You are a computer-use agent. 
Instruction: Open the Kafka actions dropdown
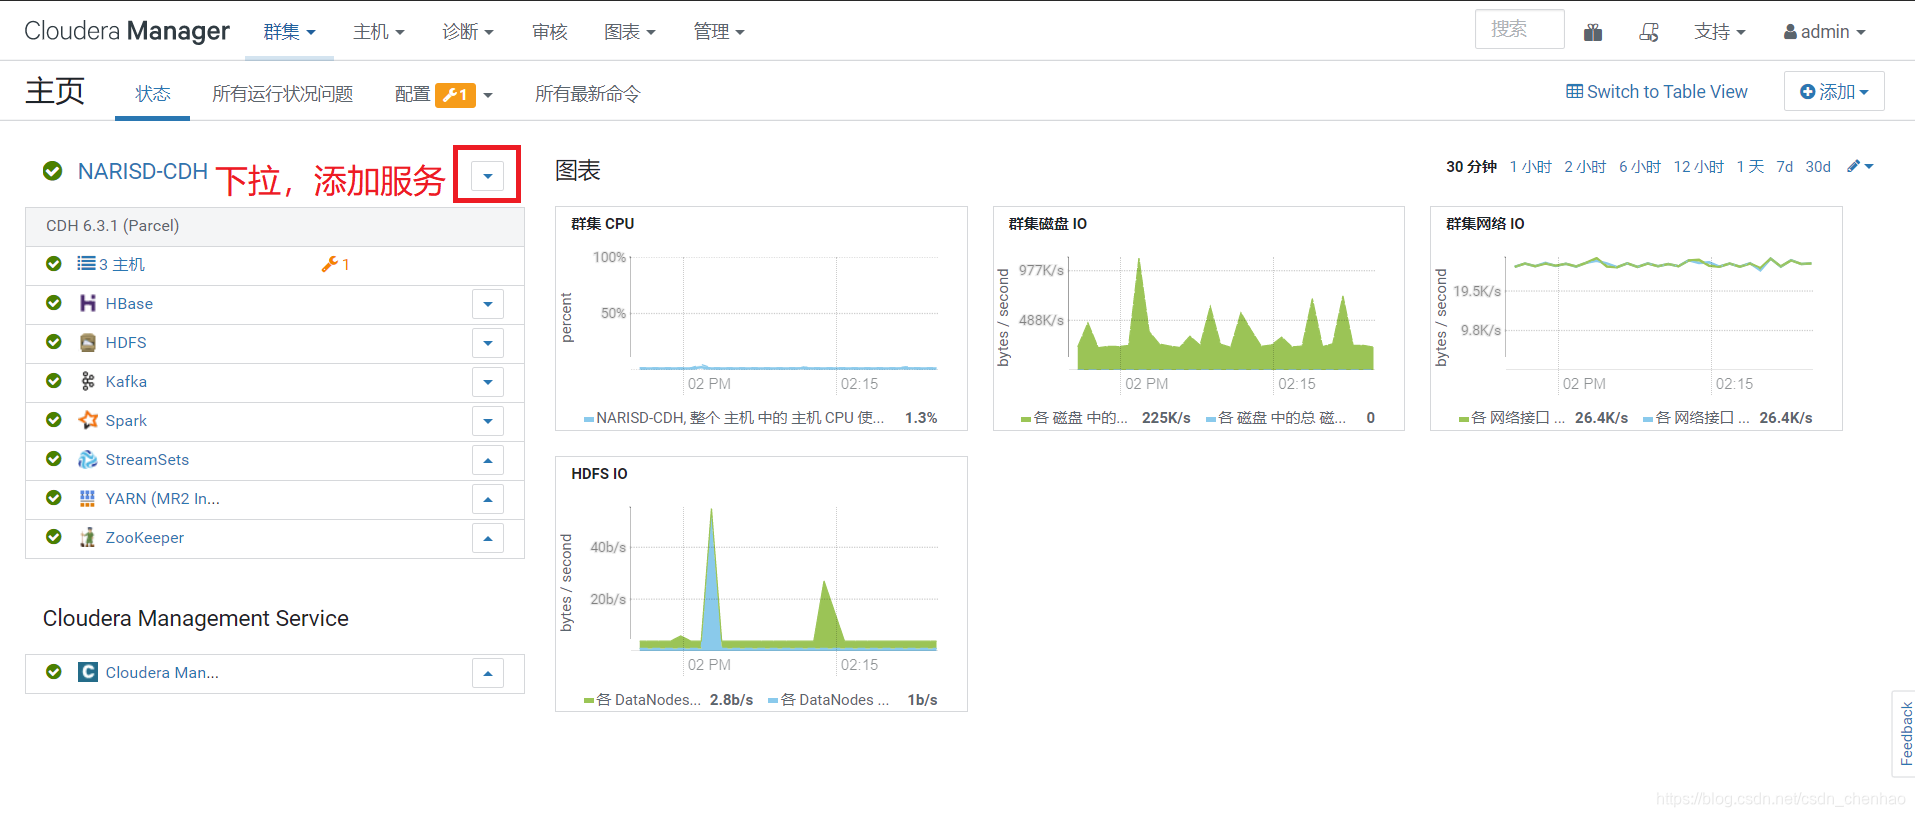tap(488, 382)
